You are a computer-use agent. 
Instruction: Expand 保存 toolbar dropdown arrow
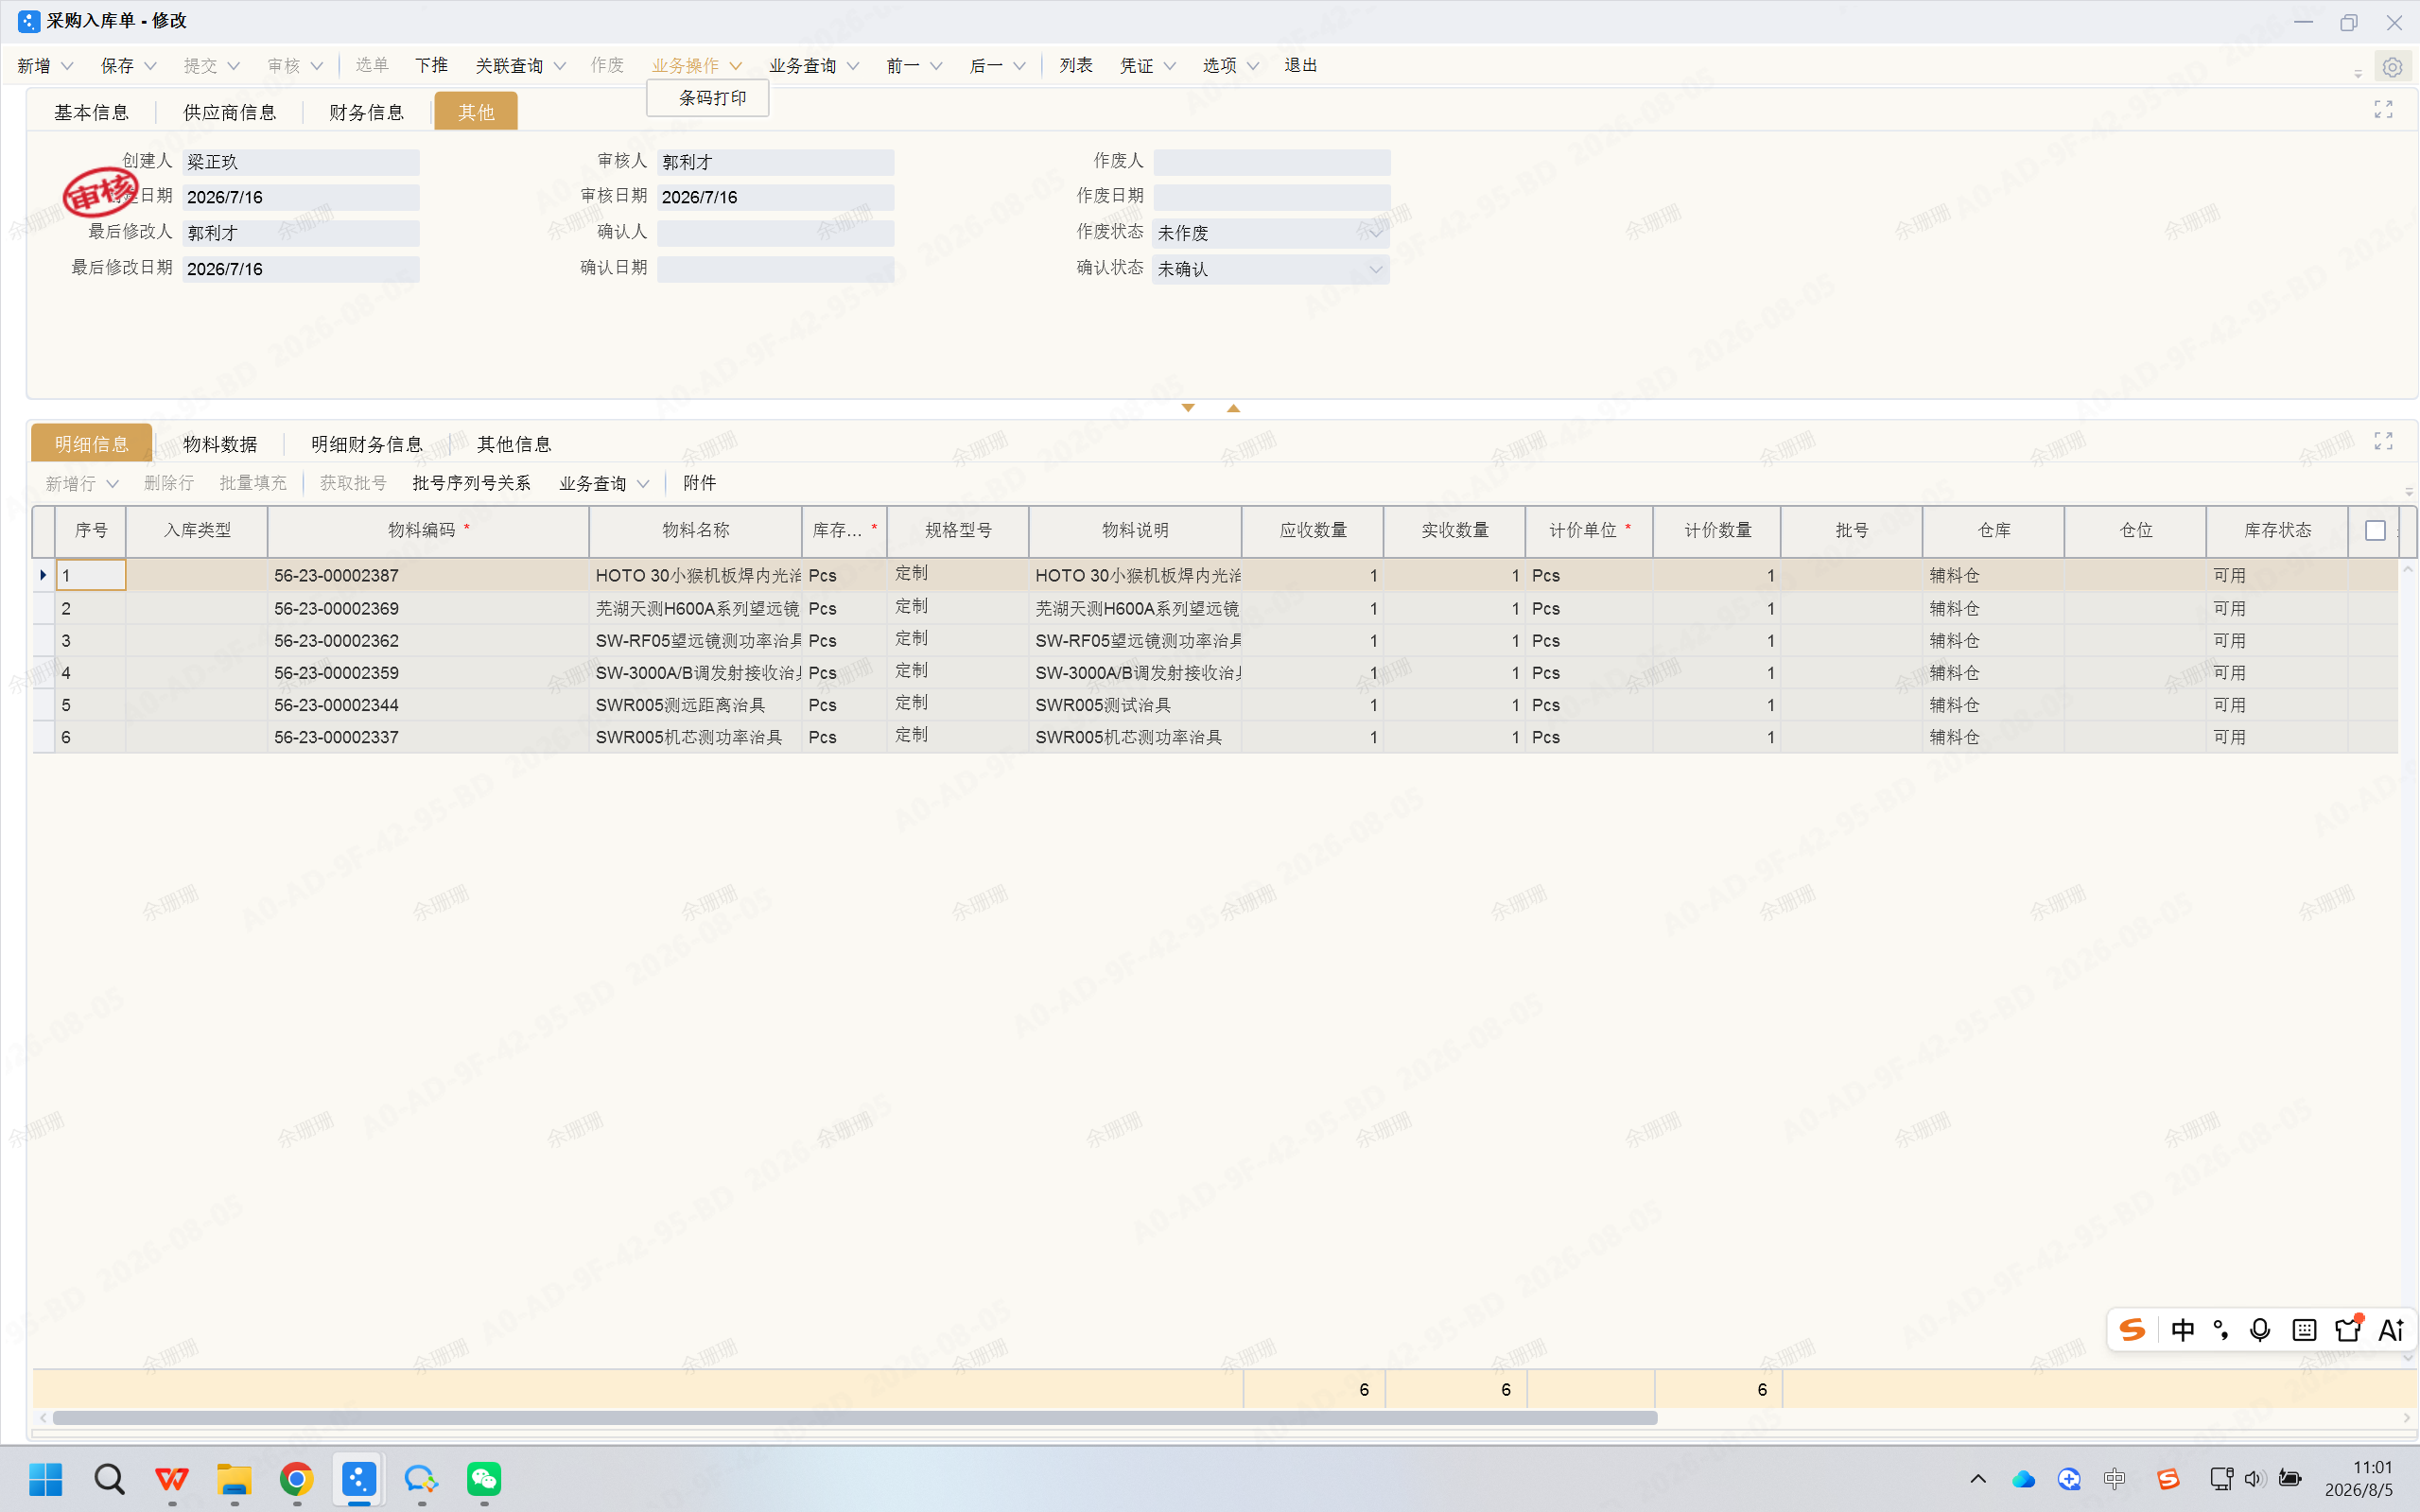(150, 66)
